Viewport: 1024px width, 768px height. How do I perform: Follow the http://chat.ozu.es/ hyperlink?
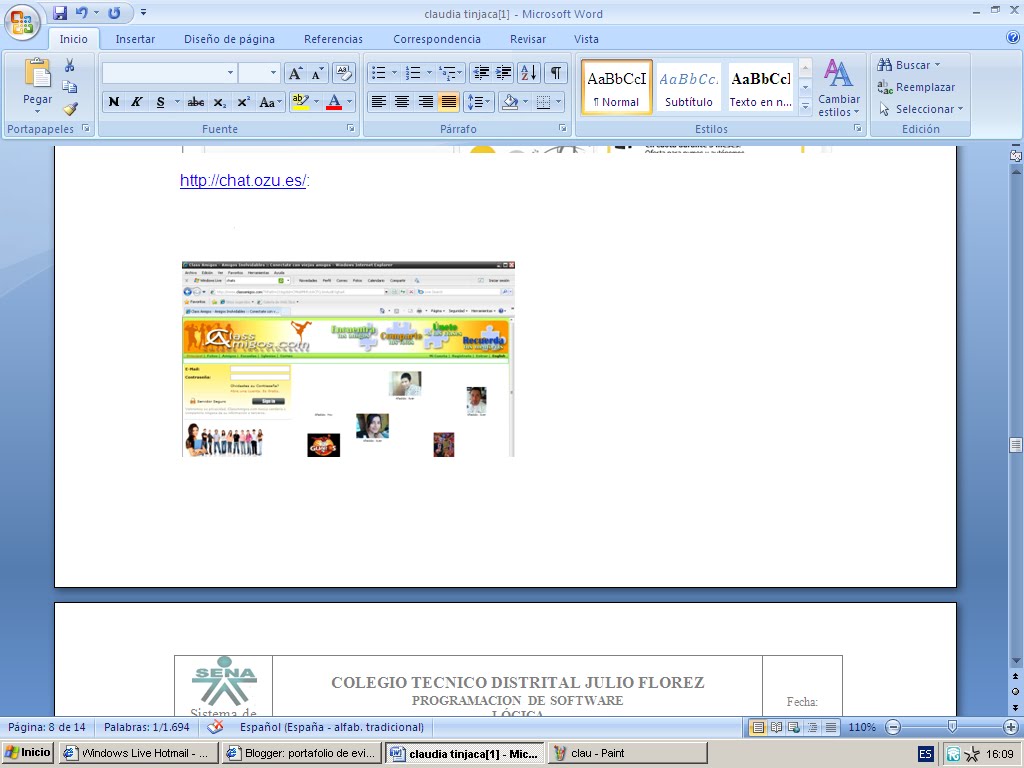(240, 181)
